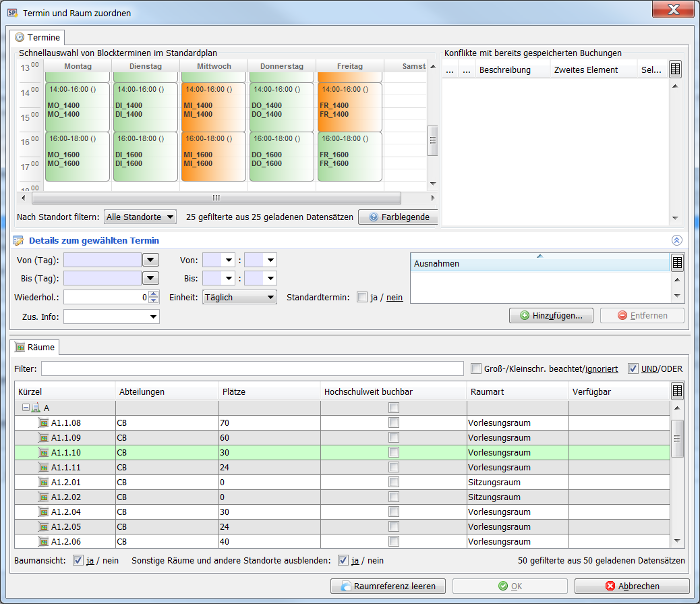
Task: Click the schedule horizontal scrollbar
Action: pos(216,198)
